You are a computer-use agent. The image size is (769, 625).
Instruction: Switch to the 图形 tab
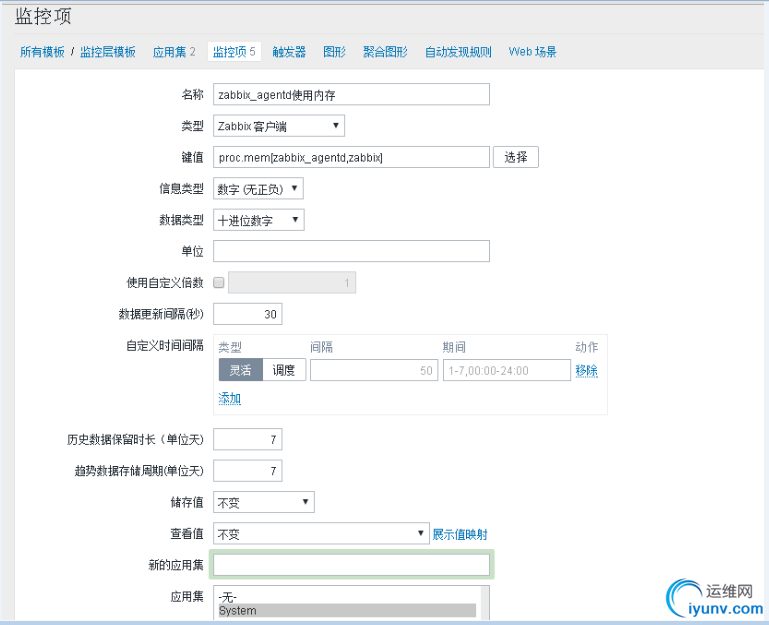(x=334, y=52)
